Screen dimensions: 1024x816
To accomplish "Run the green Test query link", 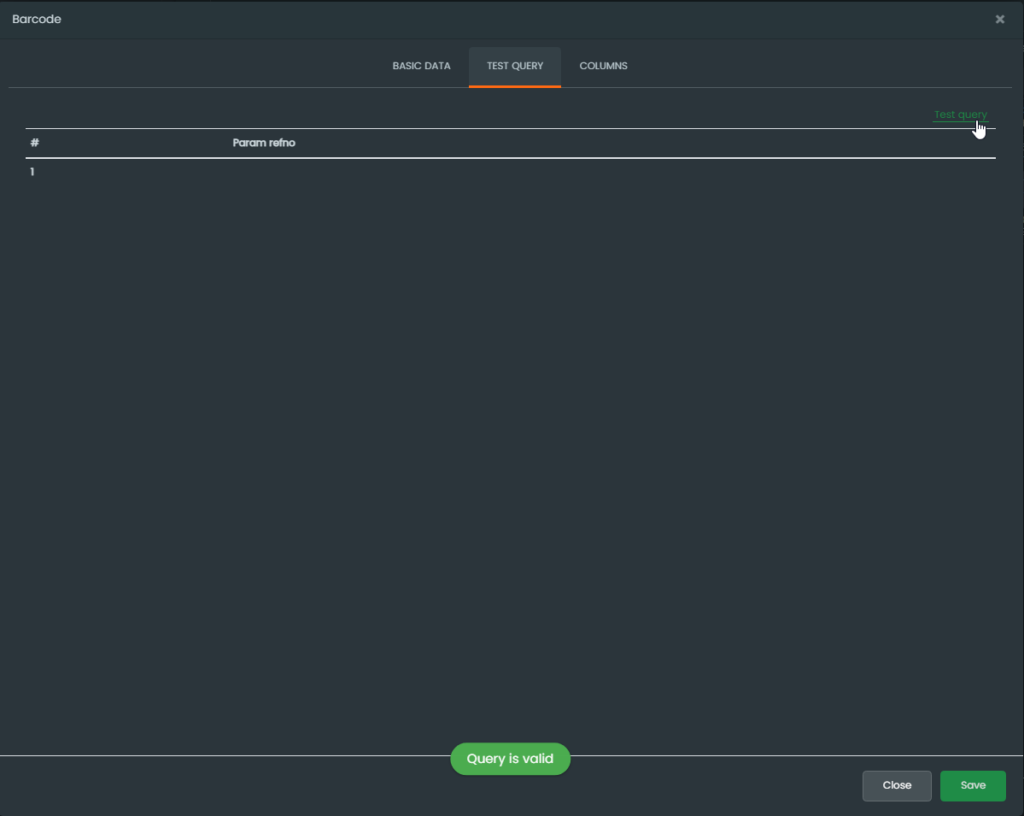I will pos(960,115).
